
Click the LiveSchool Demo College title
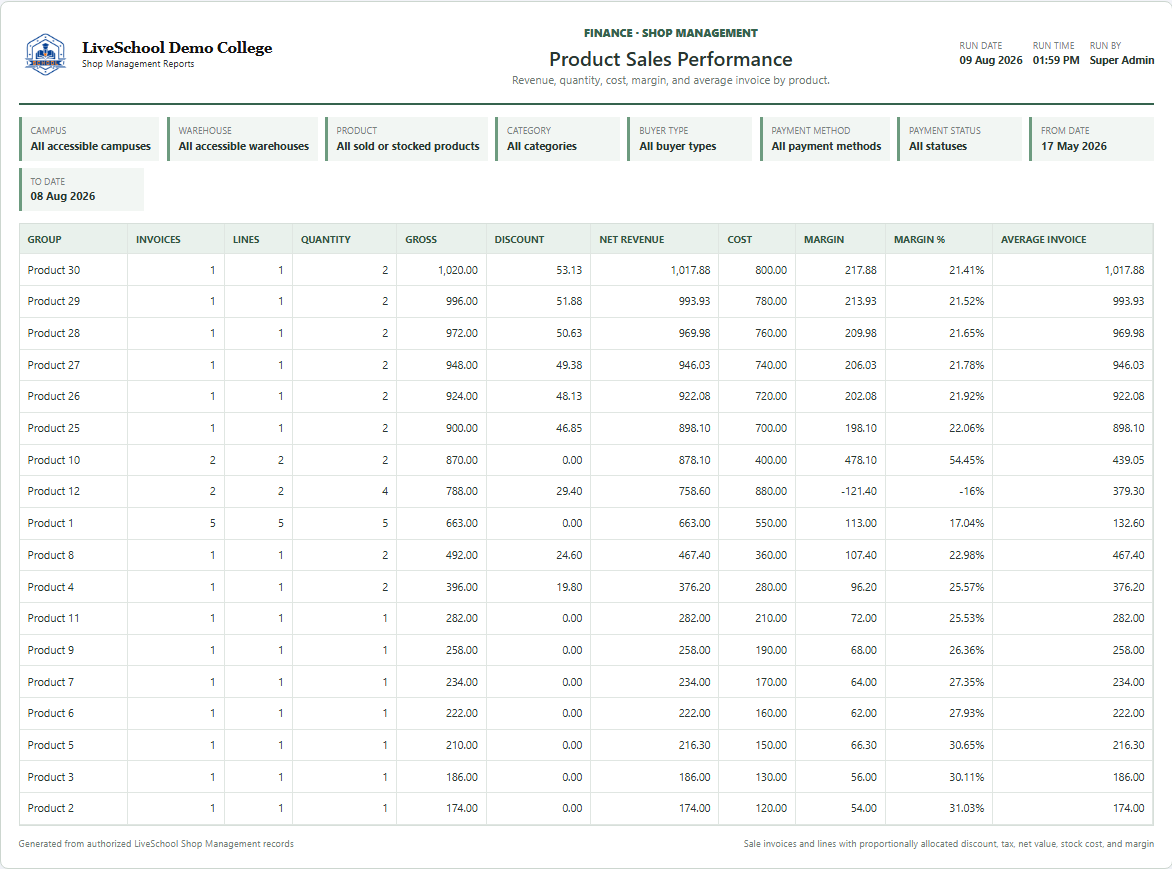pyautogui.click(x=177, y=48)
